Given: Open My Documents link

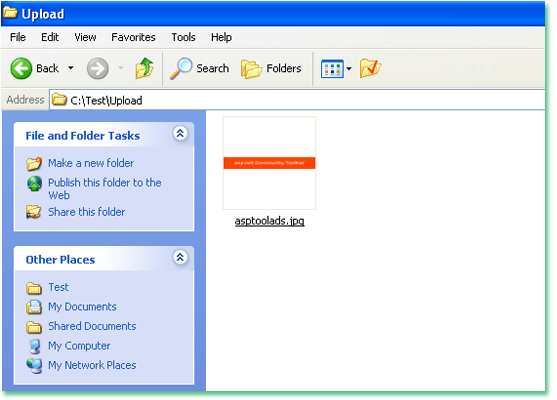Looking at the screenshot, I should [82, 307].
